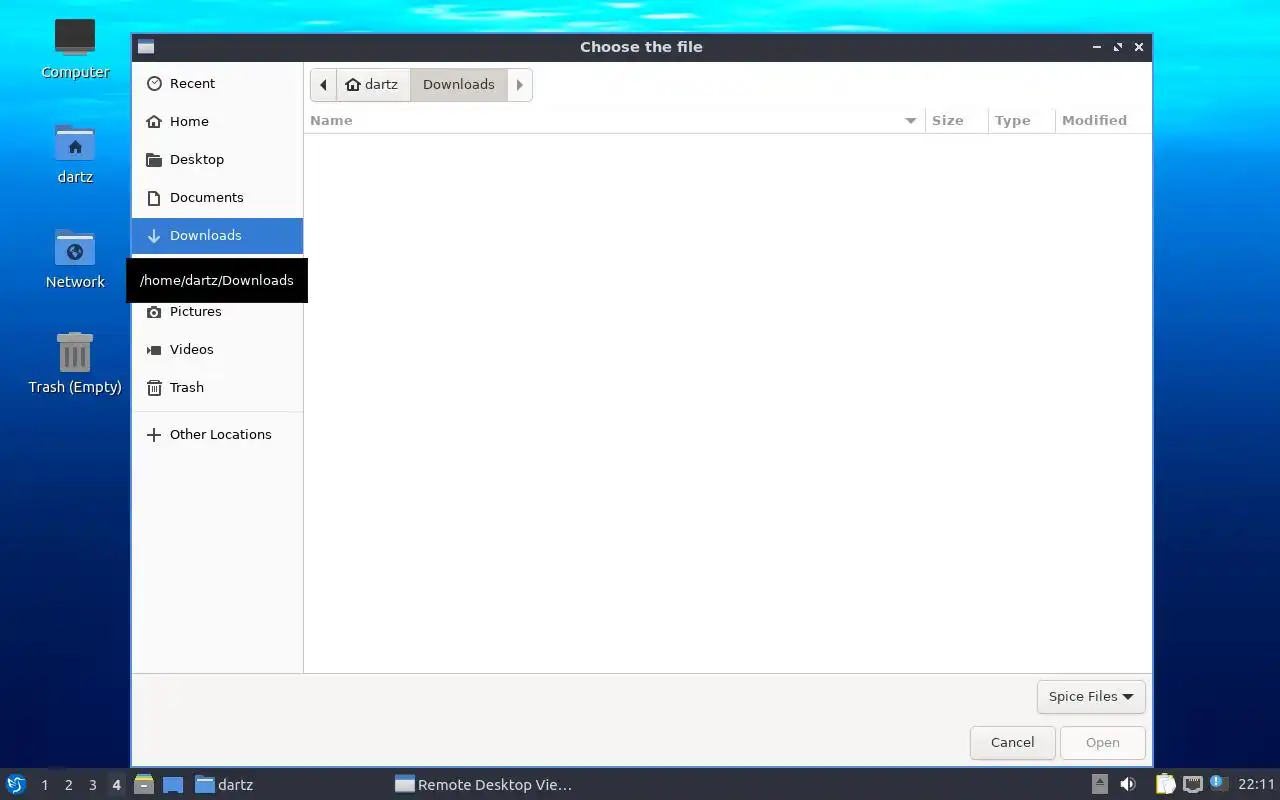Open Documents in the sidebar

coord(217,198)
